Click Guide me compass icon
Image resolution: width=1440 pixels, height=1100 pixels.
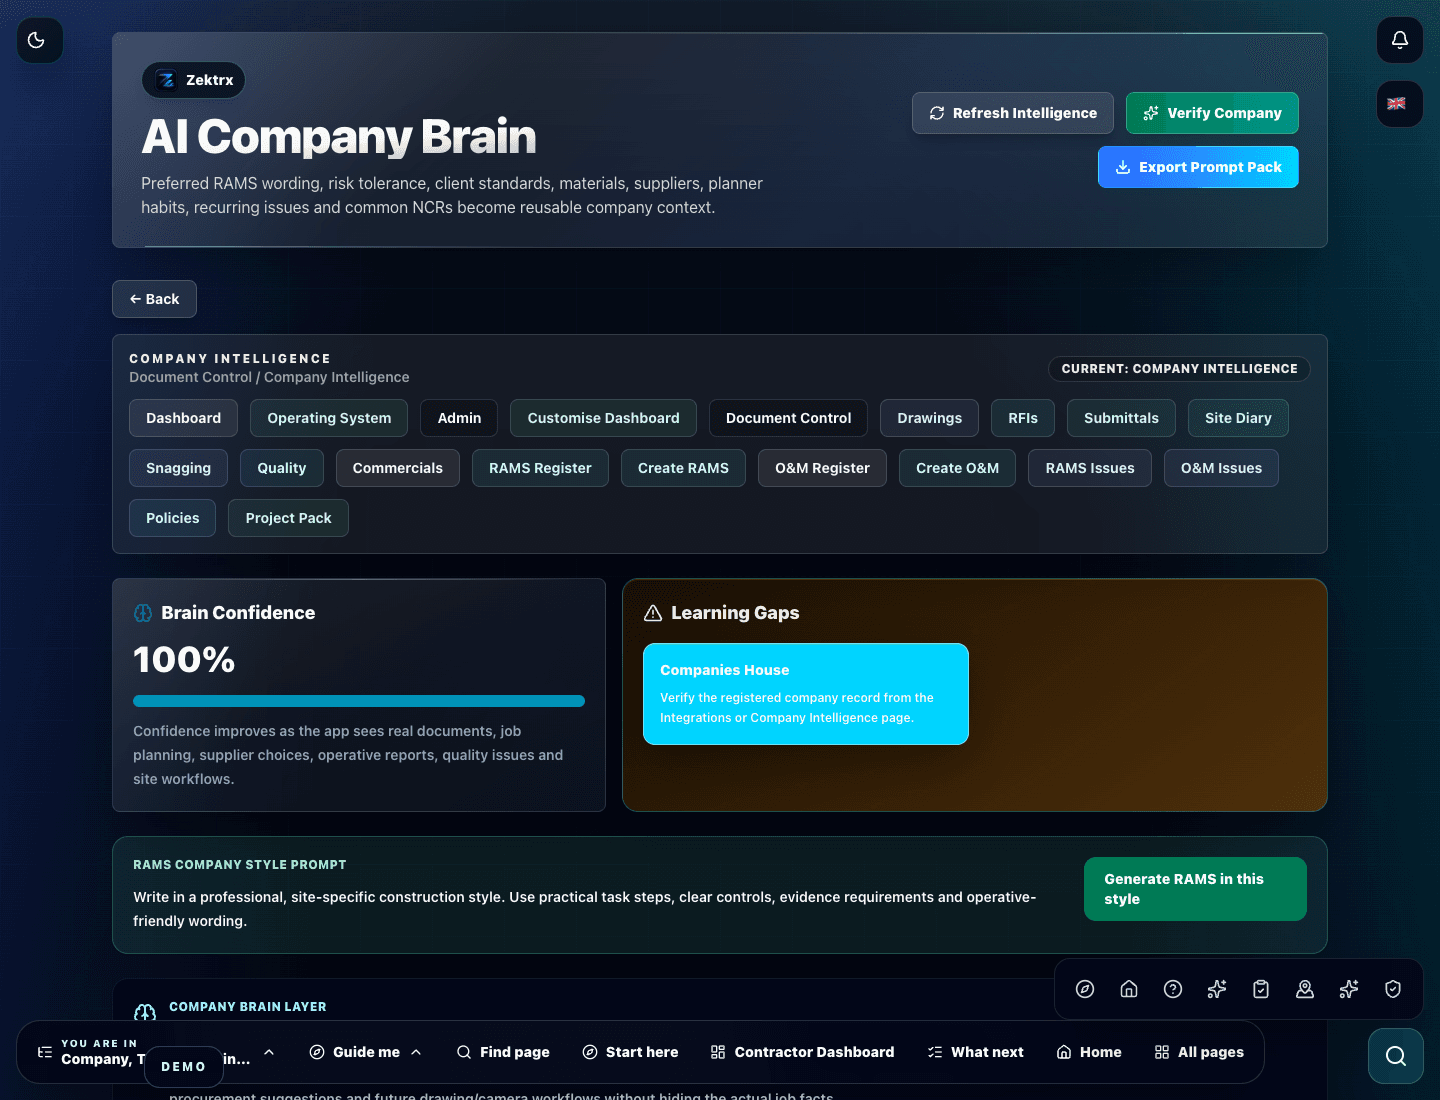click(x=317, y=1052)
